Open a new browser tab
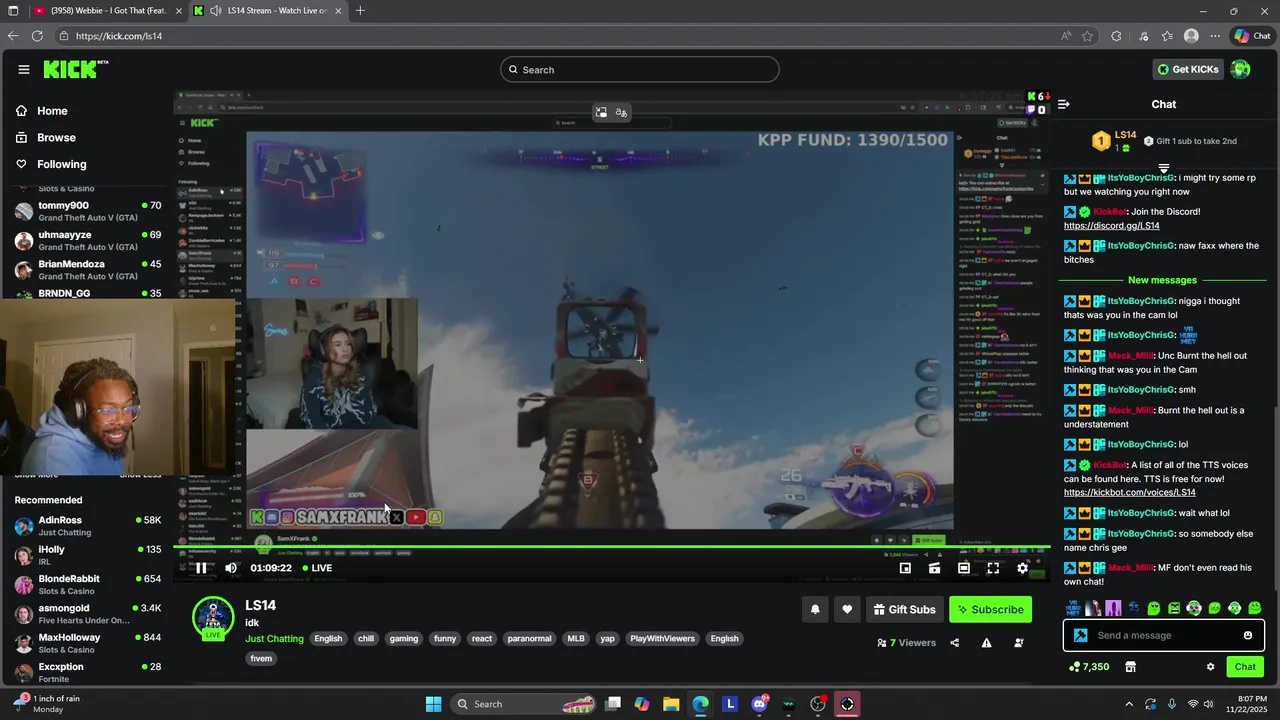 (360, 11)
